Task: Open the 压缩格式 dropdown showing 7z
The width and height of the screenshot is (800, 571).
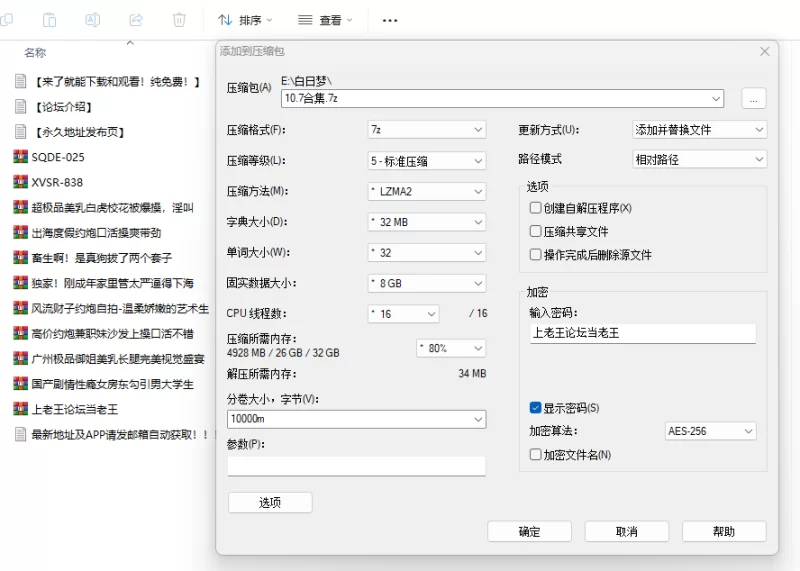Action: [x=426, y=130]
